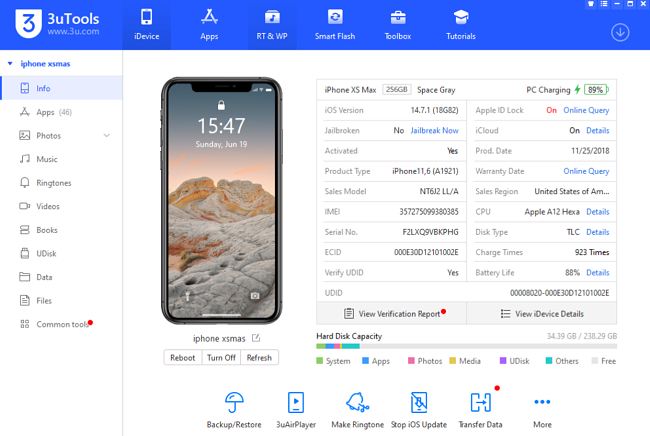This screenshot has width=650, height=436.
Task: Click the Turn Off button
Action: pyautogui.click(x=221, y=358)
